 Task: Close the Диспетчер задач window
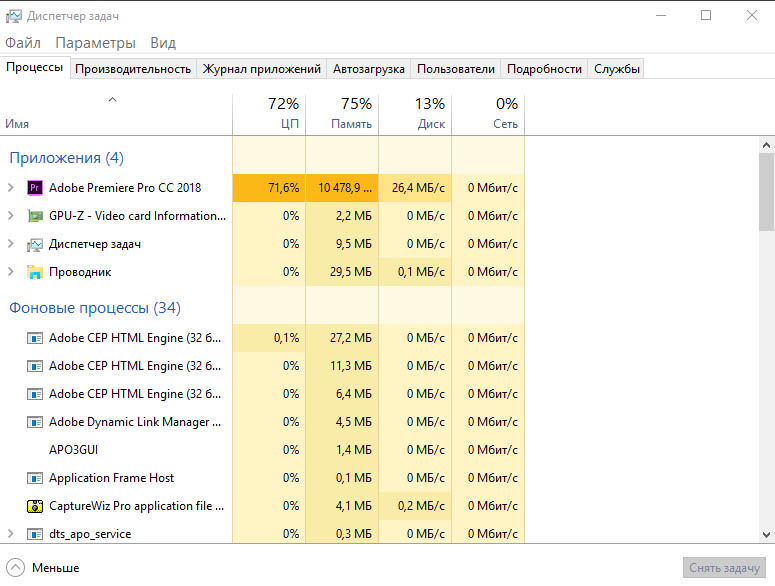[x=752, y=16]
